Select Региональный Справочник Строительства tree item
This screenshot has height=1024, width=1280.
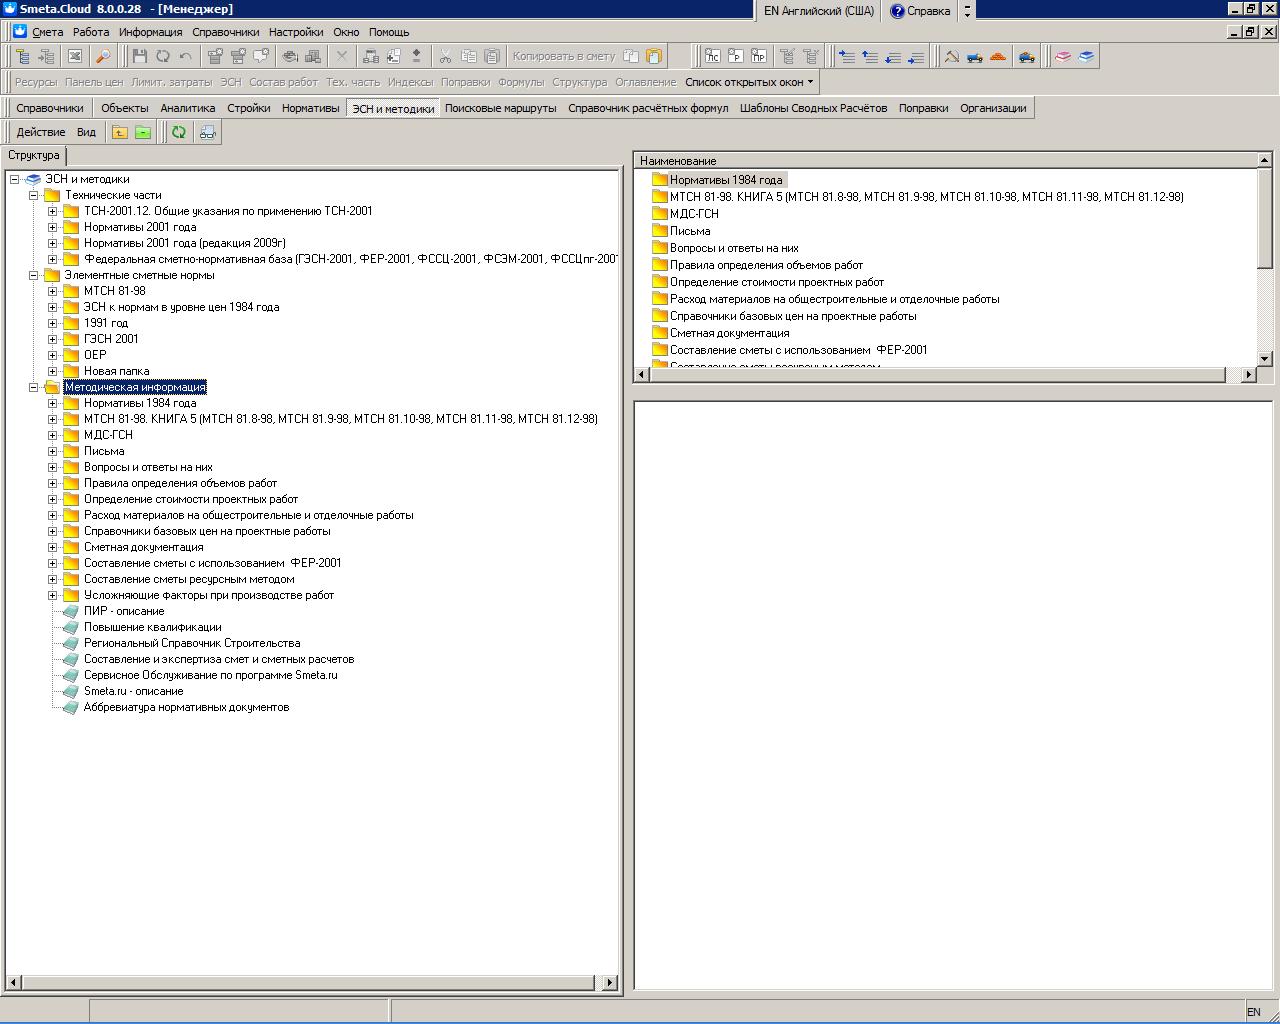(192, 643)
